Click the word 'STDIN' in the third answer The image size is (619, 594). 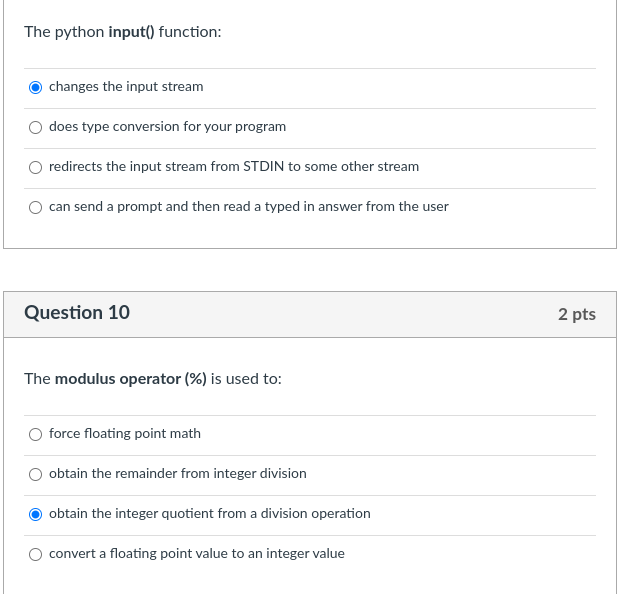coord(264,166)
